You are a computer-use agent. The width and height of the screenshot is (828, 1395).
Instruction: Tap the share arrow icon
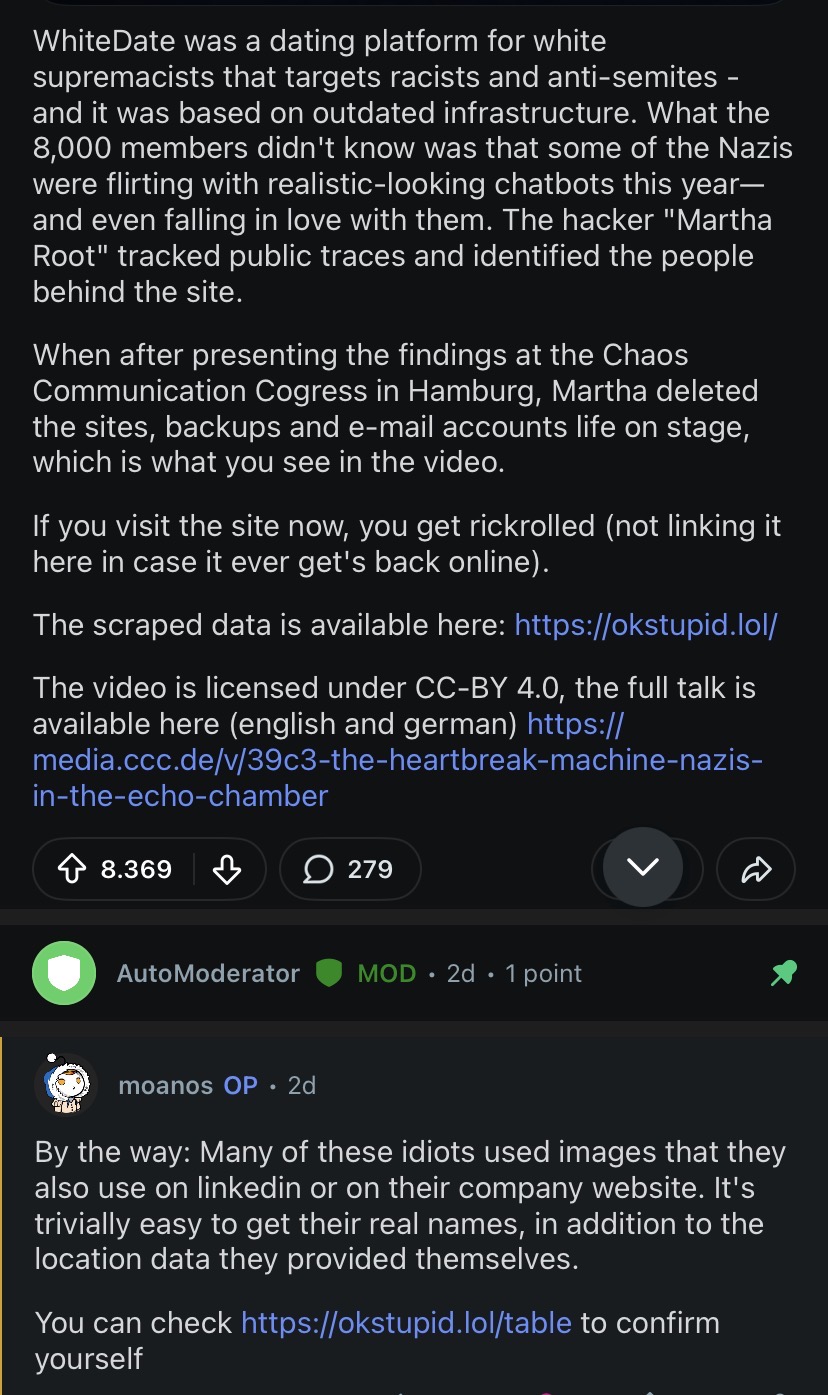tap(757, 869)
